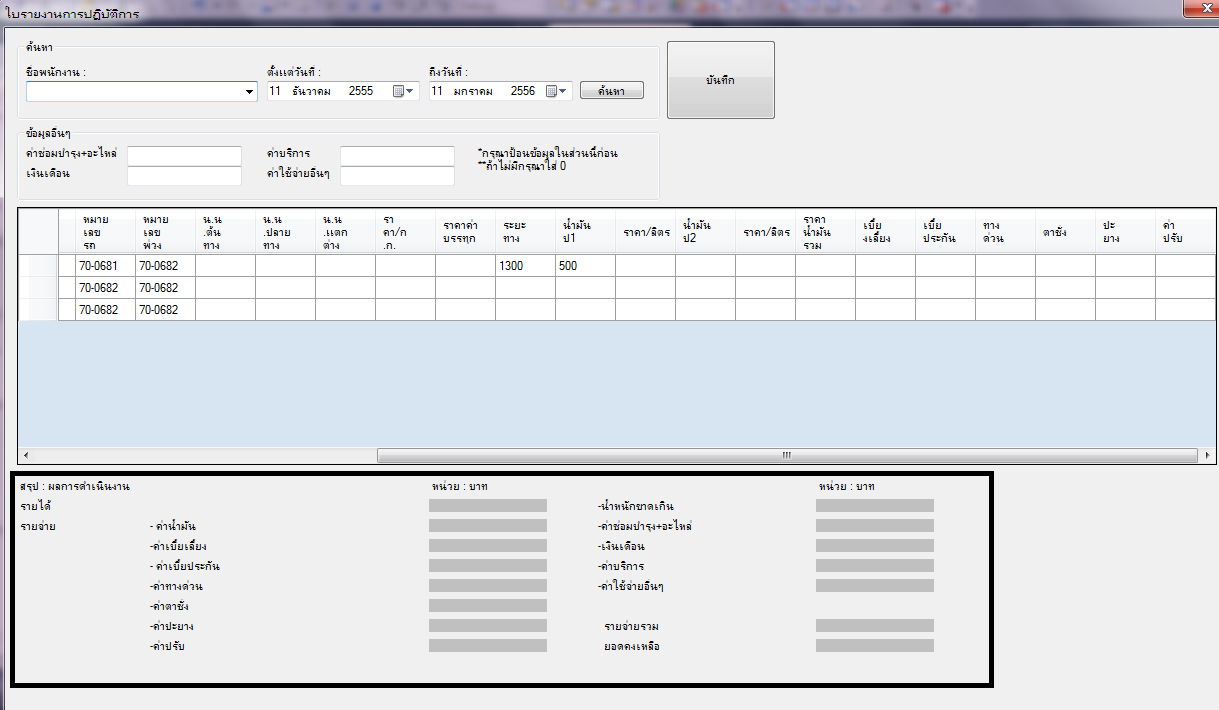Viewport: 1219px width, 710px height.
Task: Click the ราคาน้ำมันรวม column header
Action: click(825, 231)
